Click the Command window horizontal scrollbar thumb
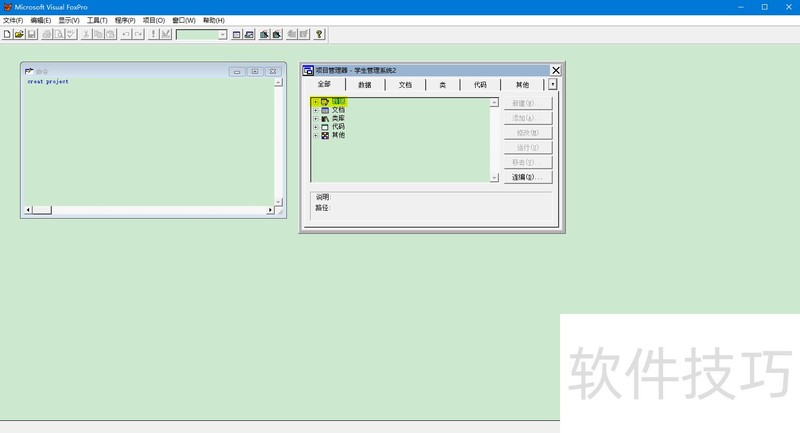 tap(42, 210)
